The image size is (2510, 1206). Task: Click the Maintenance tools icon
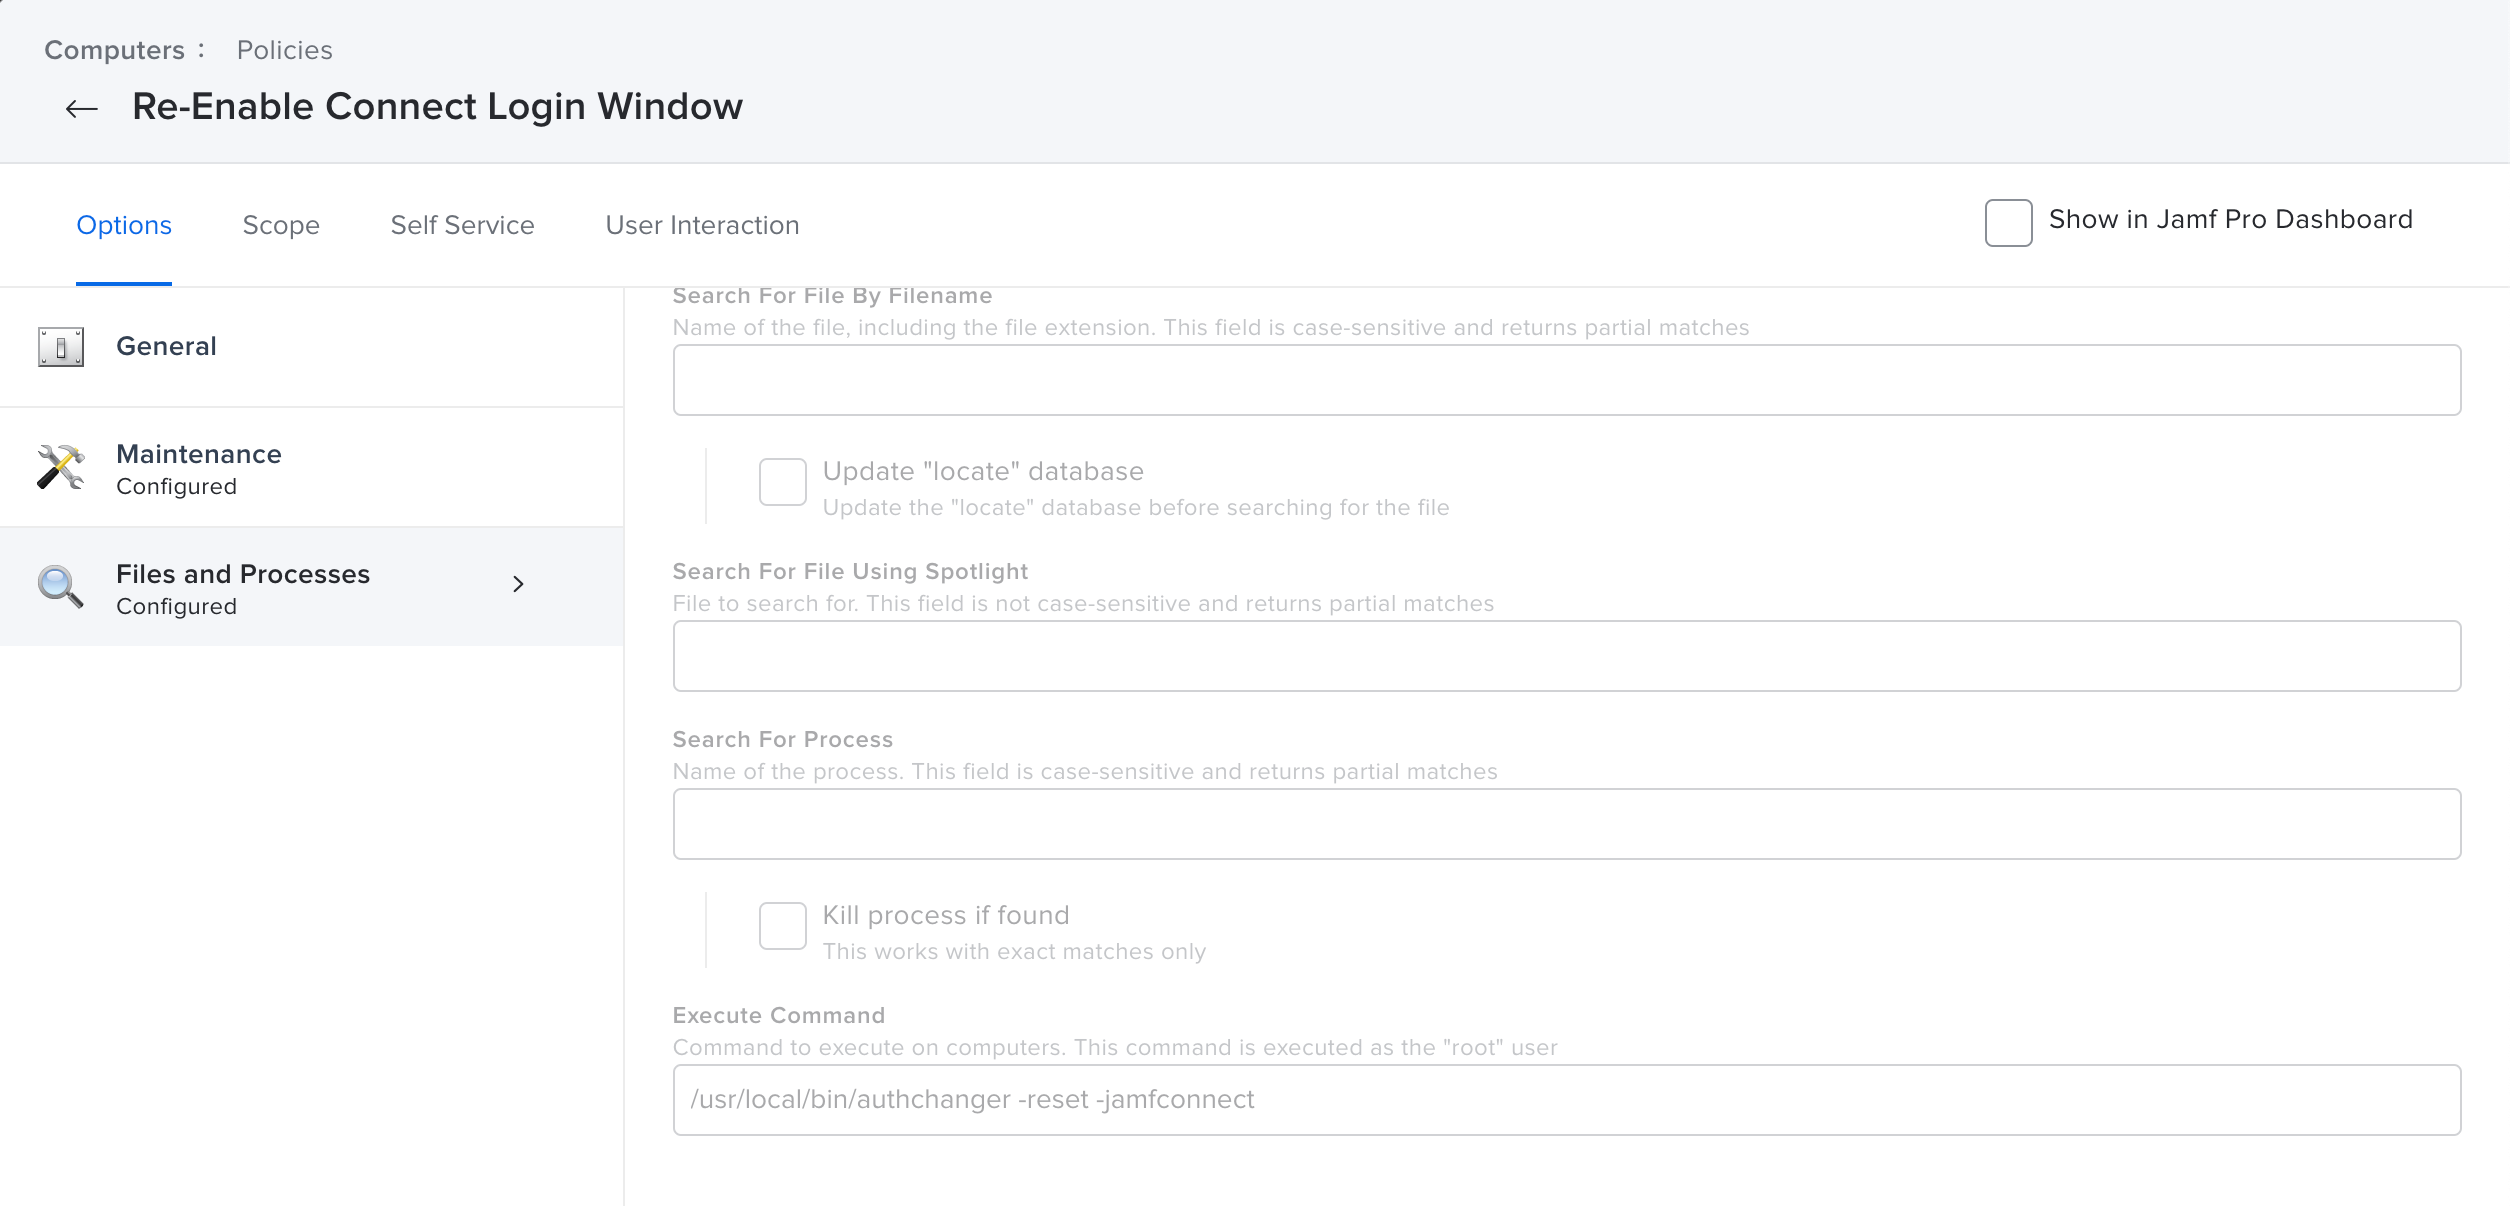point(61,467)
